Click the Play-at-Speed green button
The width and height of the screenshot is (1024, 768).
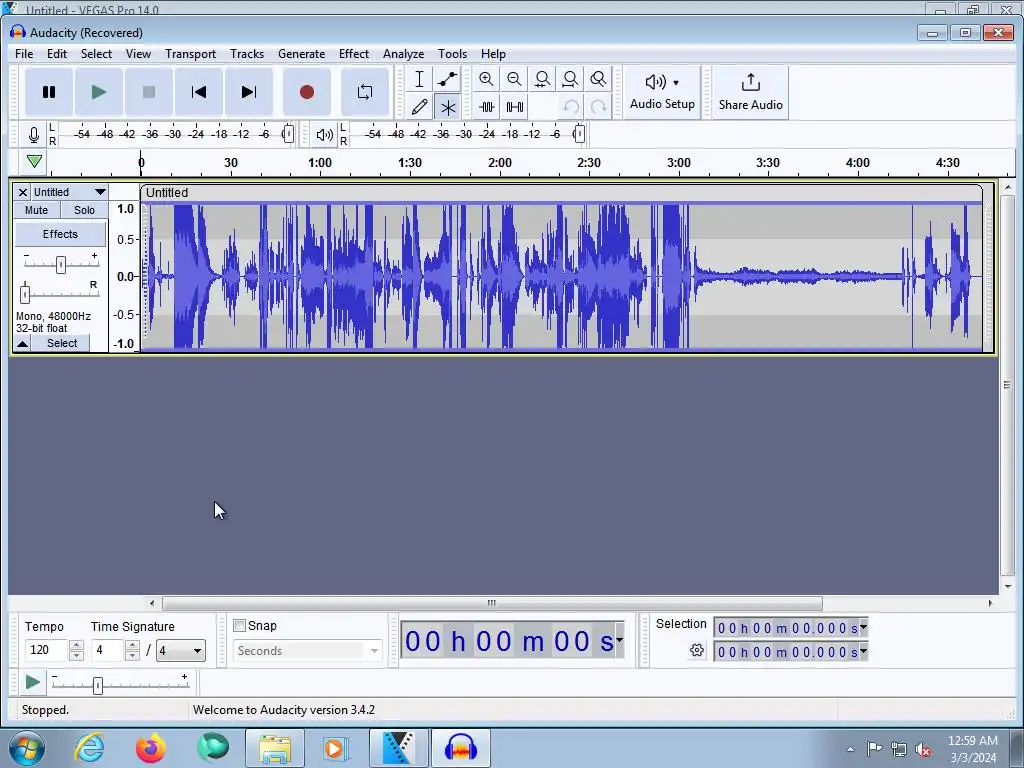tap(32, 683)
